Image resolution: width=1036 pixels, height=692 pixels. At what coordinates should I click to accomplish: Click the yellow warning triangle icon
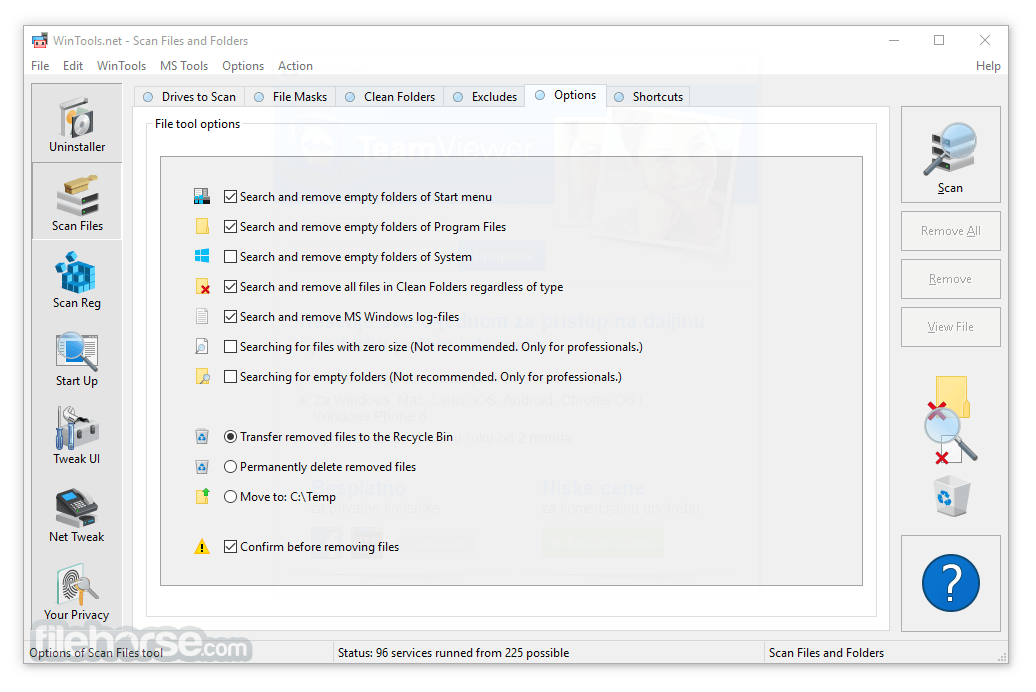point(202,547)
